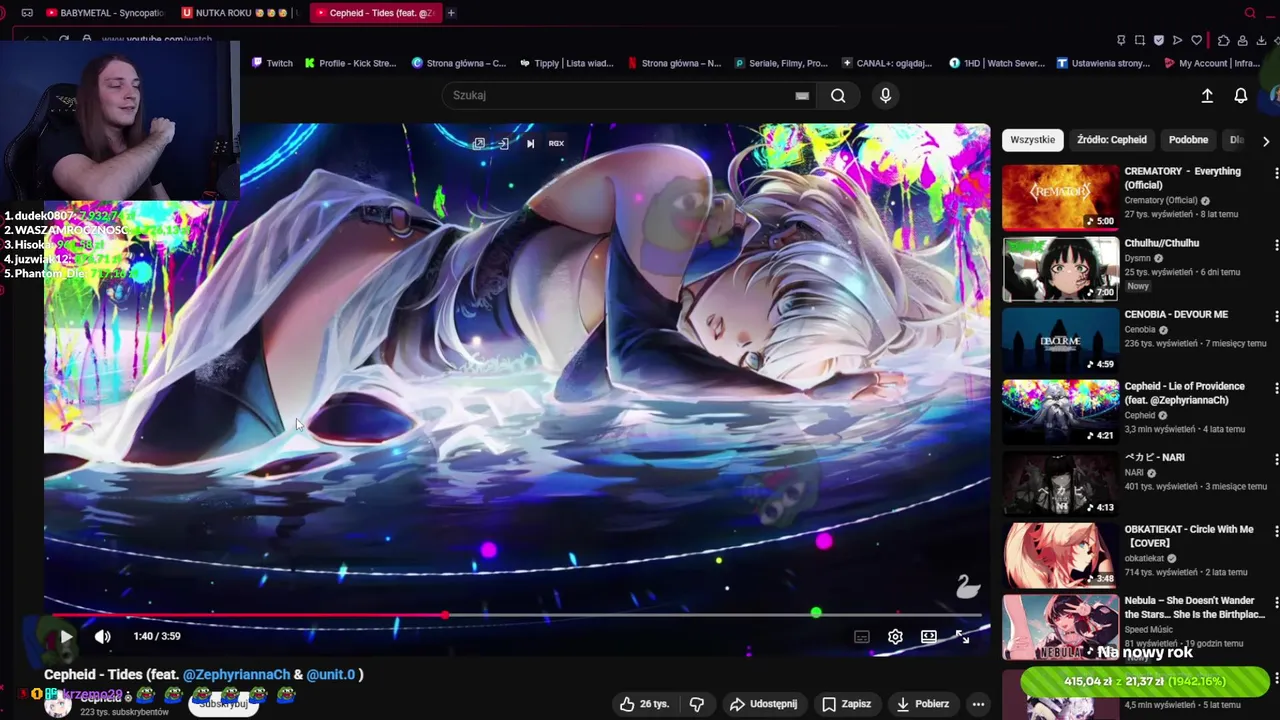Open on-screen keyboard icon in search box
Screen dimensions: 1280x720
coord(801,96)
